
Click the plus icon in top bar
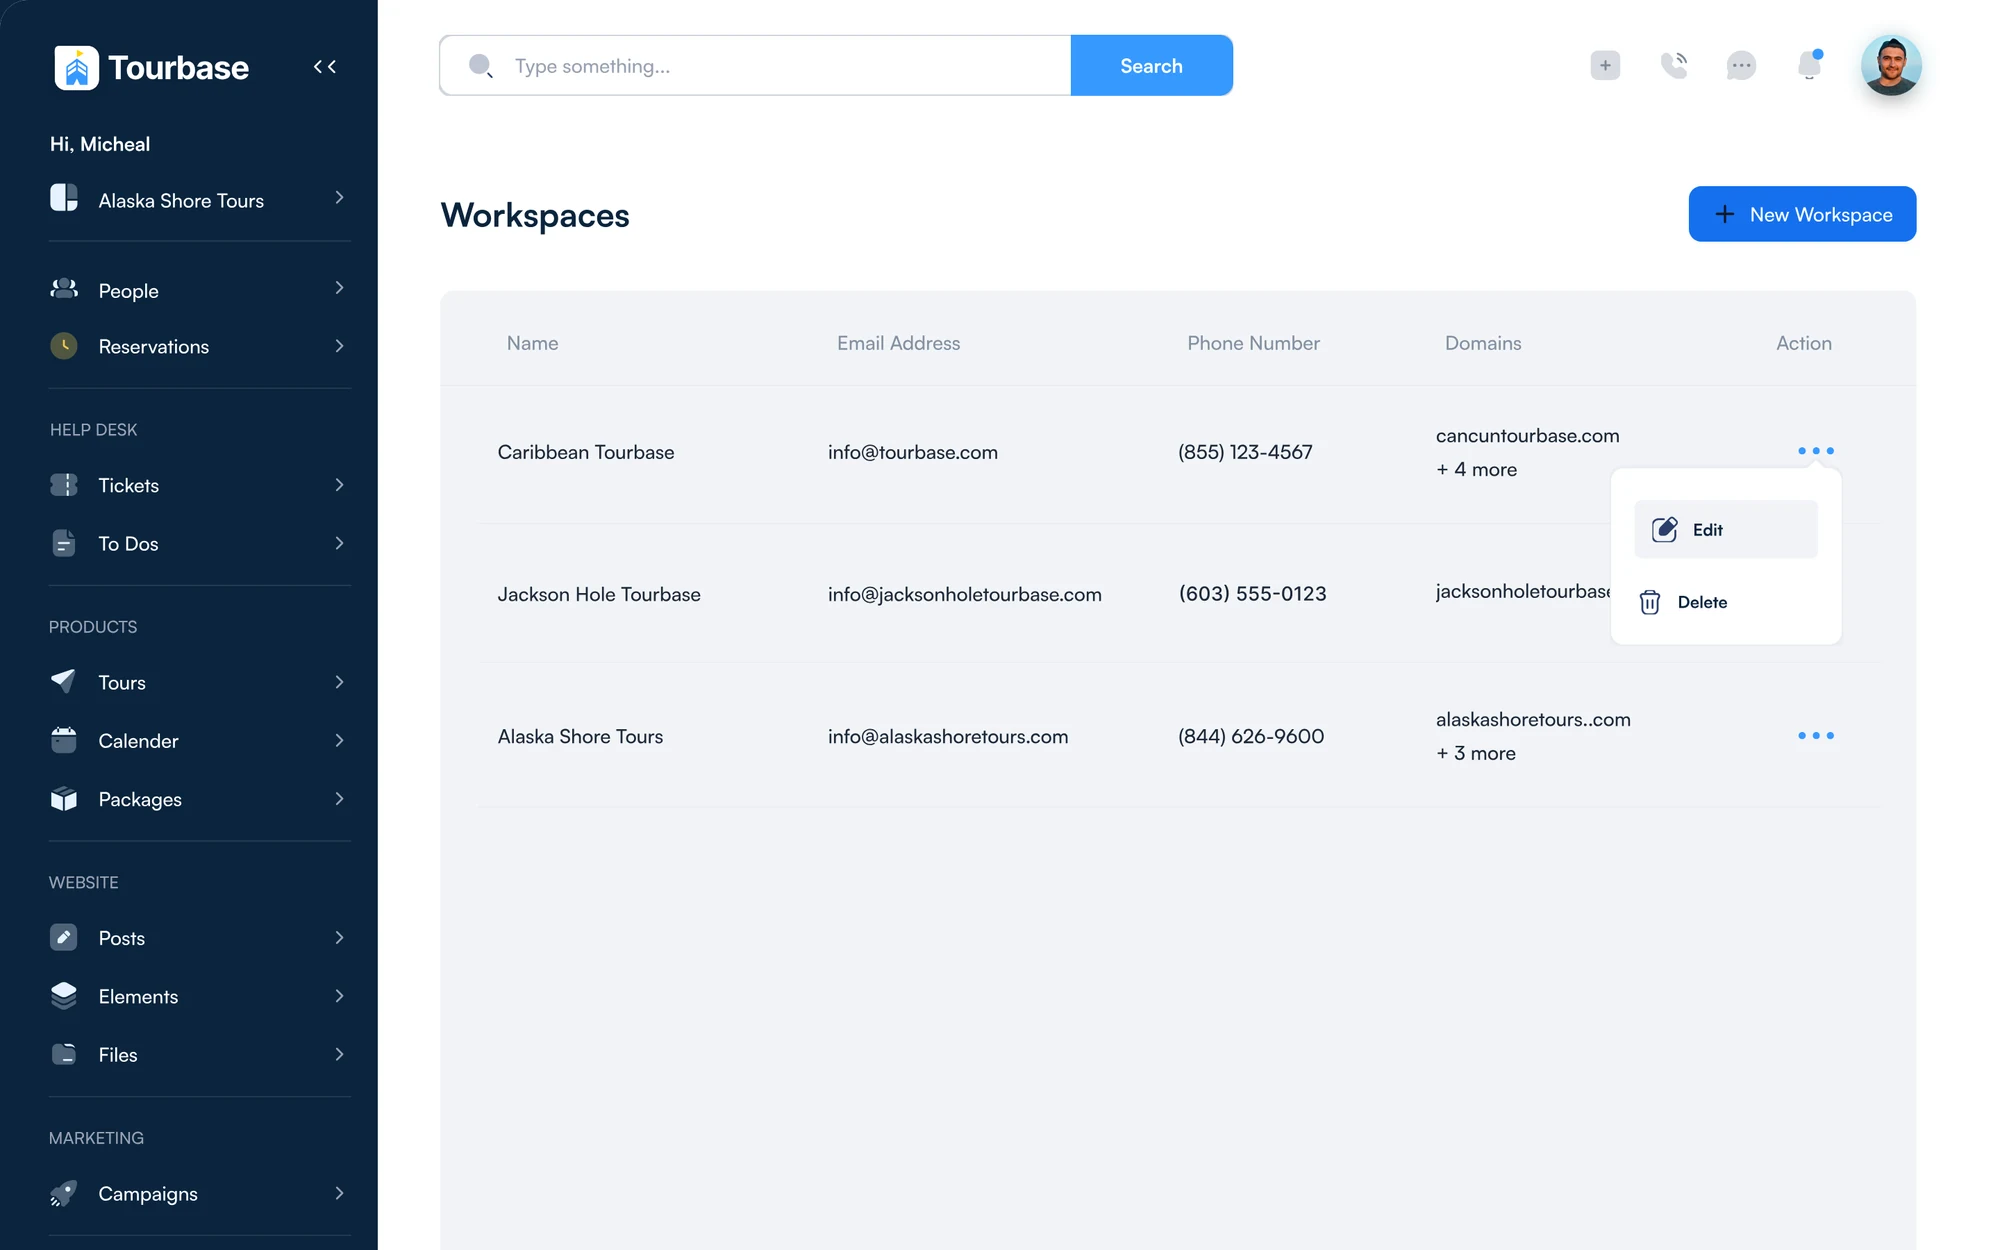(1605, 66)
